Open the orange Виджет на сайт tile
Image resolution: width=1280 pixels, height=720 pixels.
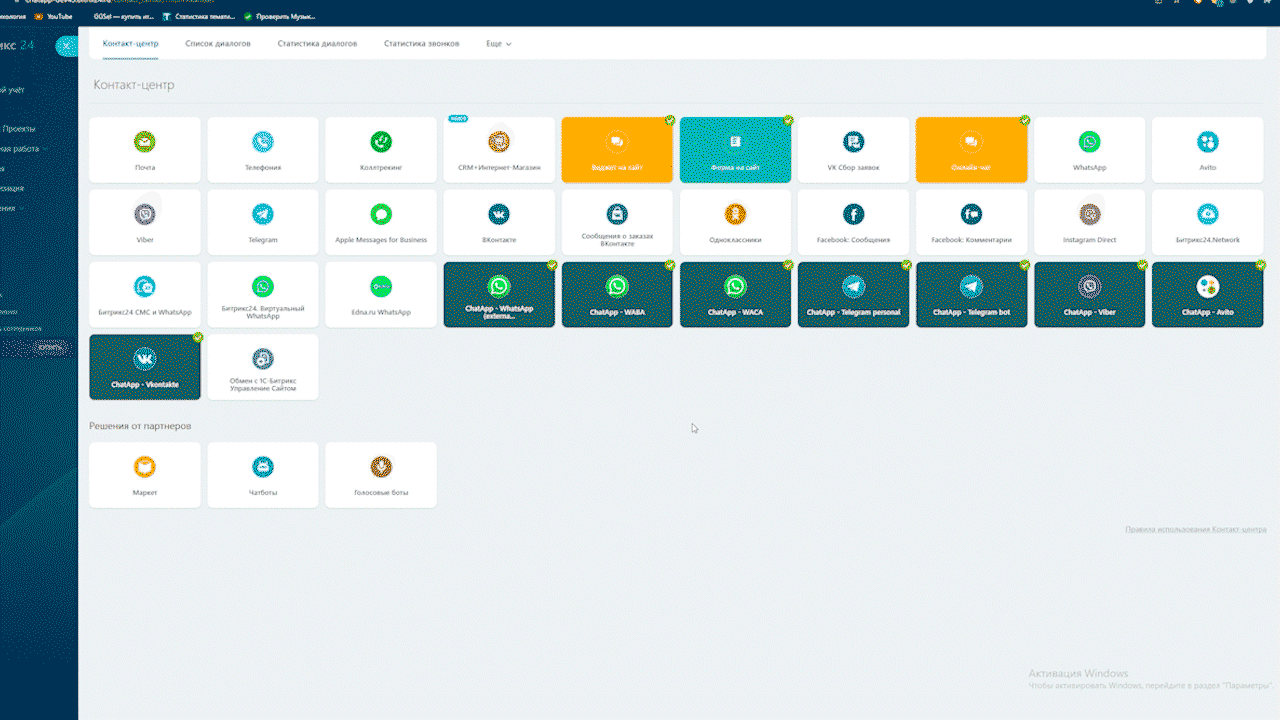[617, 150]
